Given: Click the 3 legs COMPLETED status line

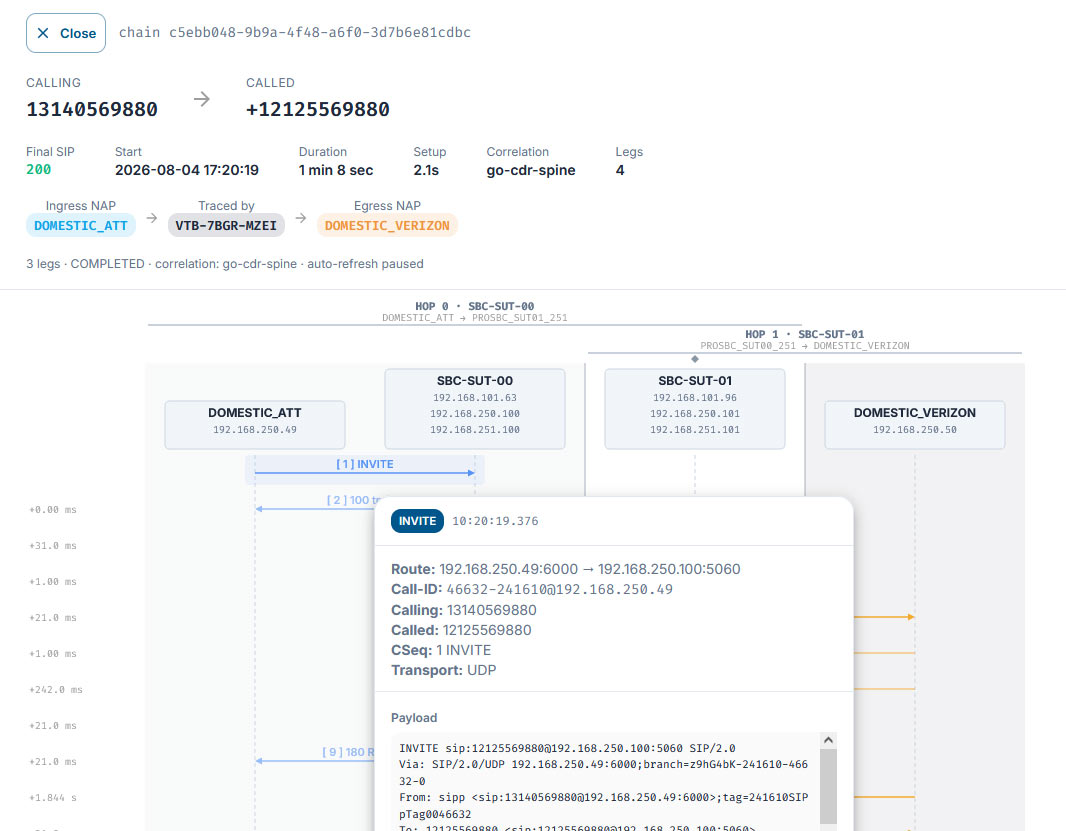Looking at the screenshot, I should click(x=225, y=264).
